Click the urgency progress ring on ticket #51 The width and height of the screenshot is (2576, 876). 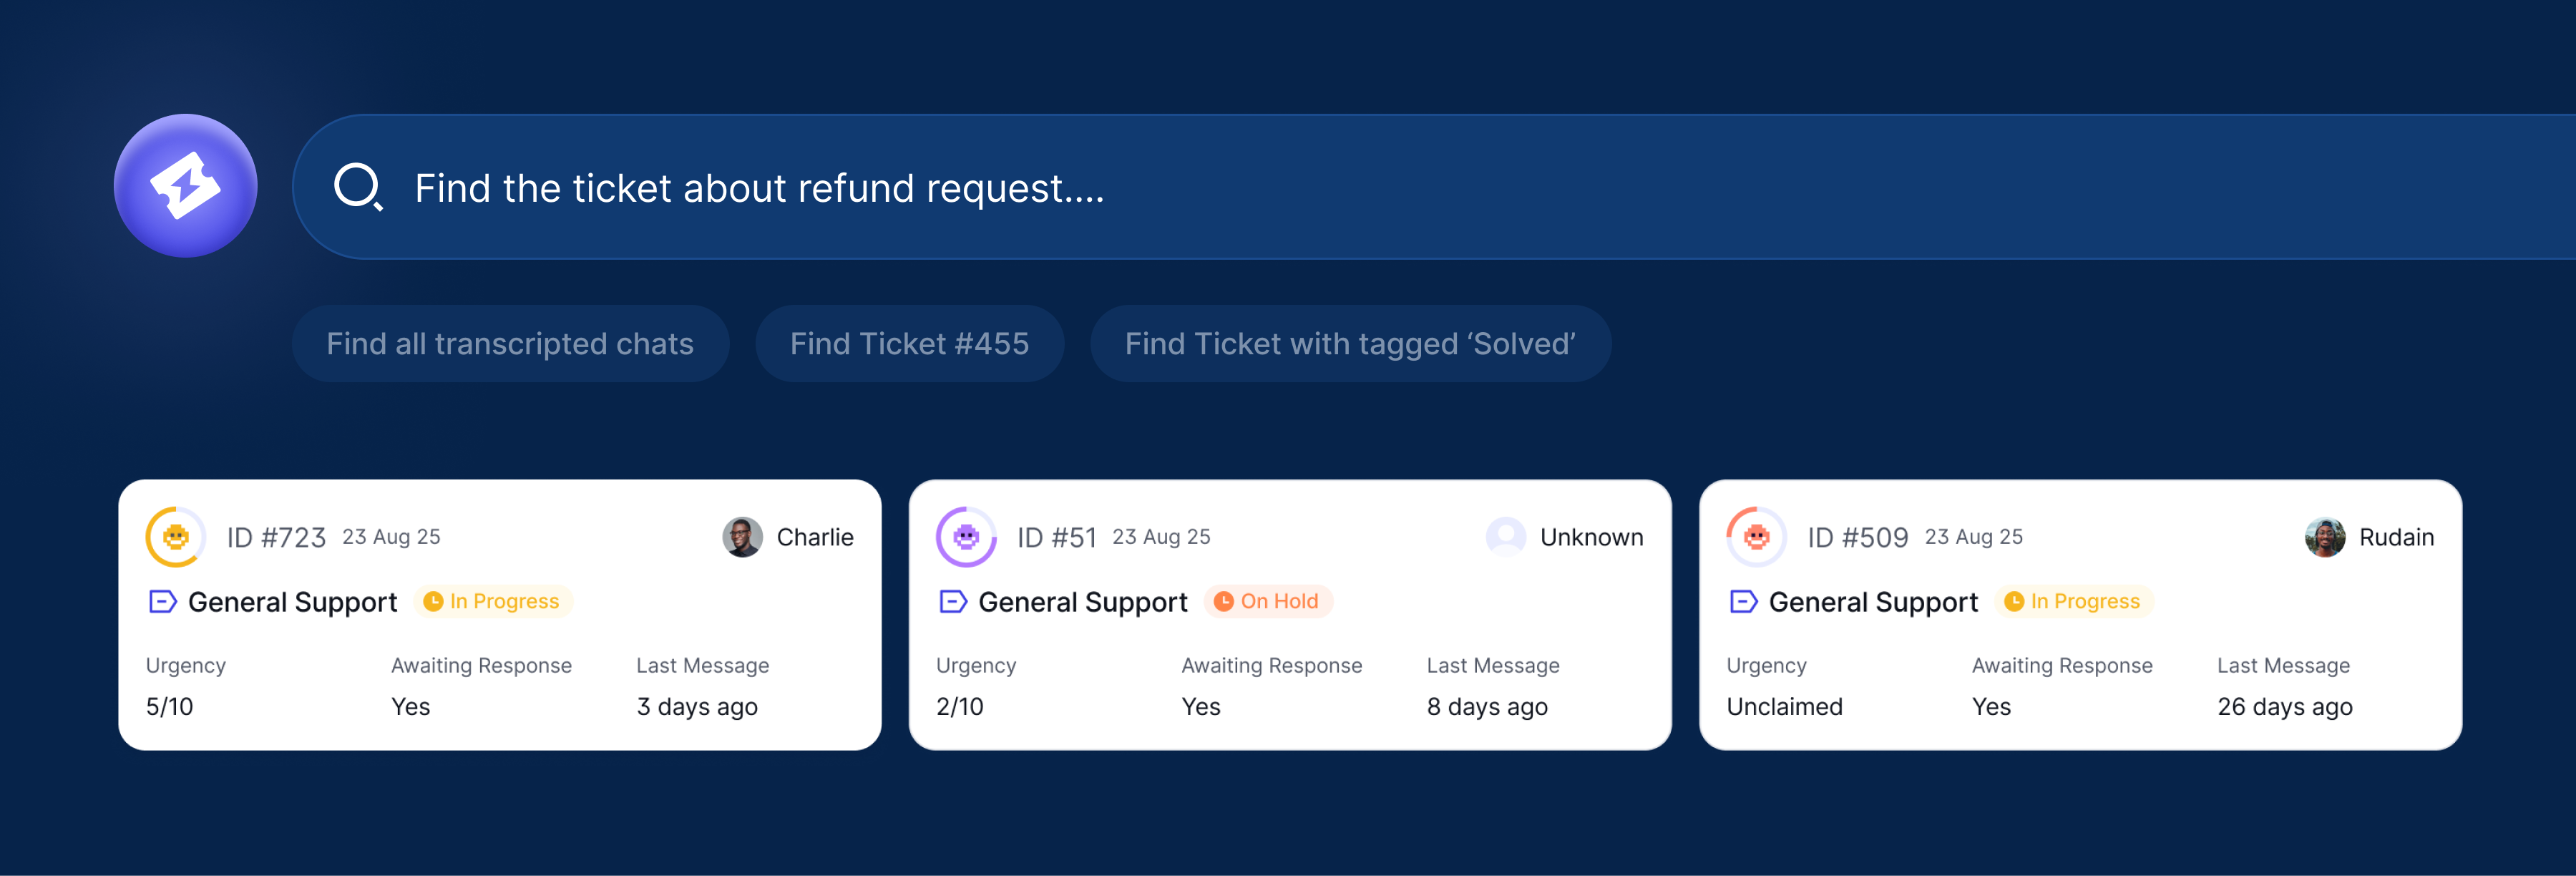click(x=965, y=537)
